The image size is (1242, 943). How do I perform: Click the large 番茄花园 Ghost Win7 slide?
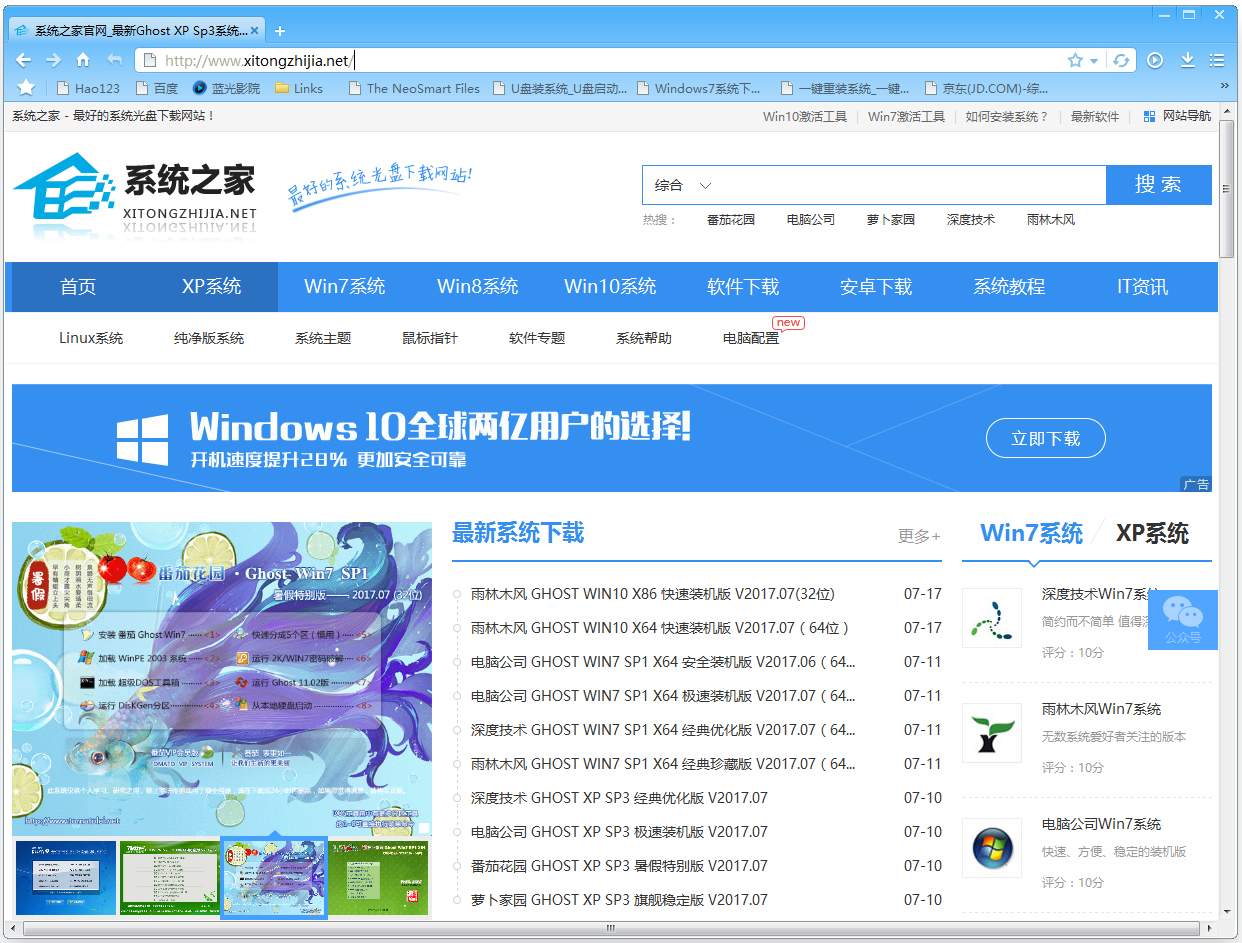coord(222,678)
